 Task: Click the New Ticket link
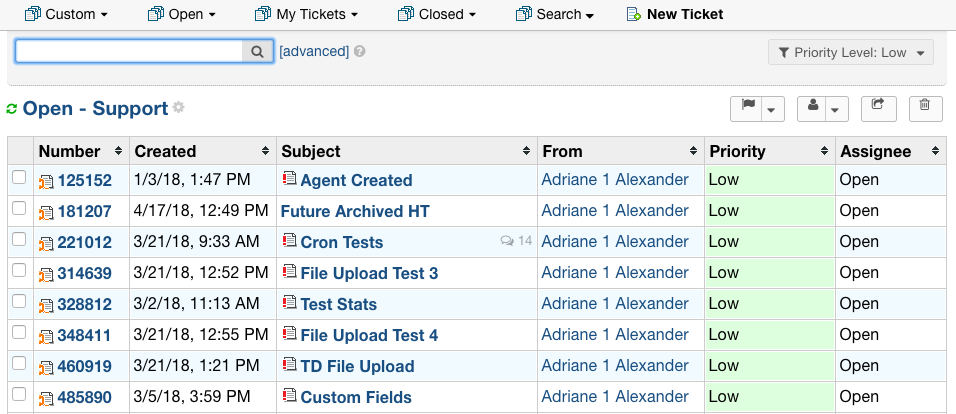(x=675, y=14)
